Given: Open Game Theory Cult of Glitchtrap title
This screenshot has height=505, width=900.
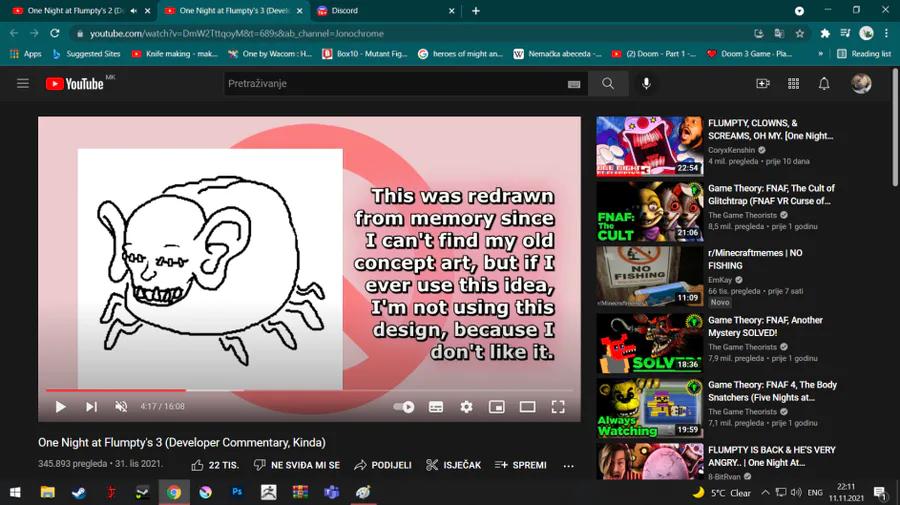Looking at the screenshot, I should point(771,195).
